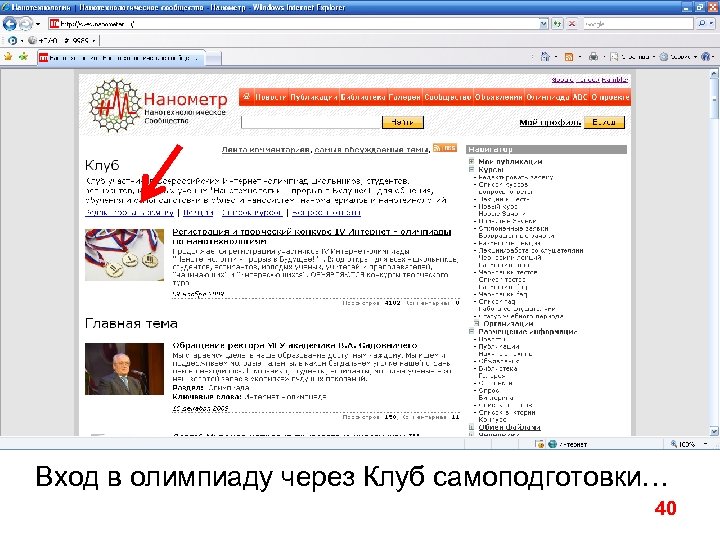The image size is (720, 540).
Task: Collapse the Размещение информации tree node
Action: click(471, 332)
